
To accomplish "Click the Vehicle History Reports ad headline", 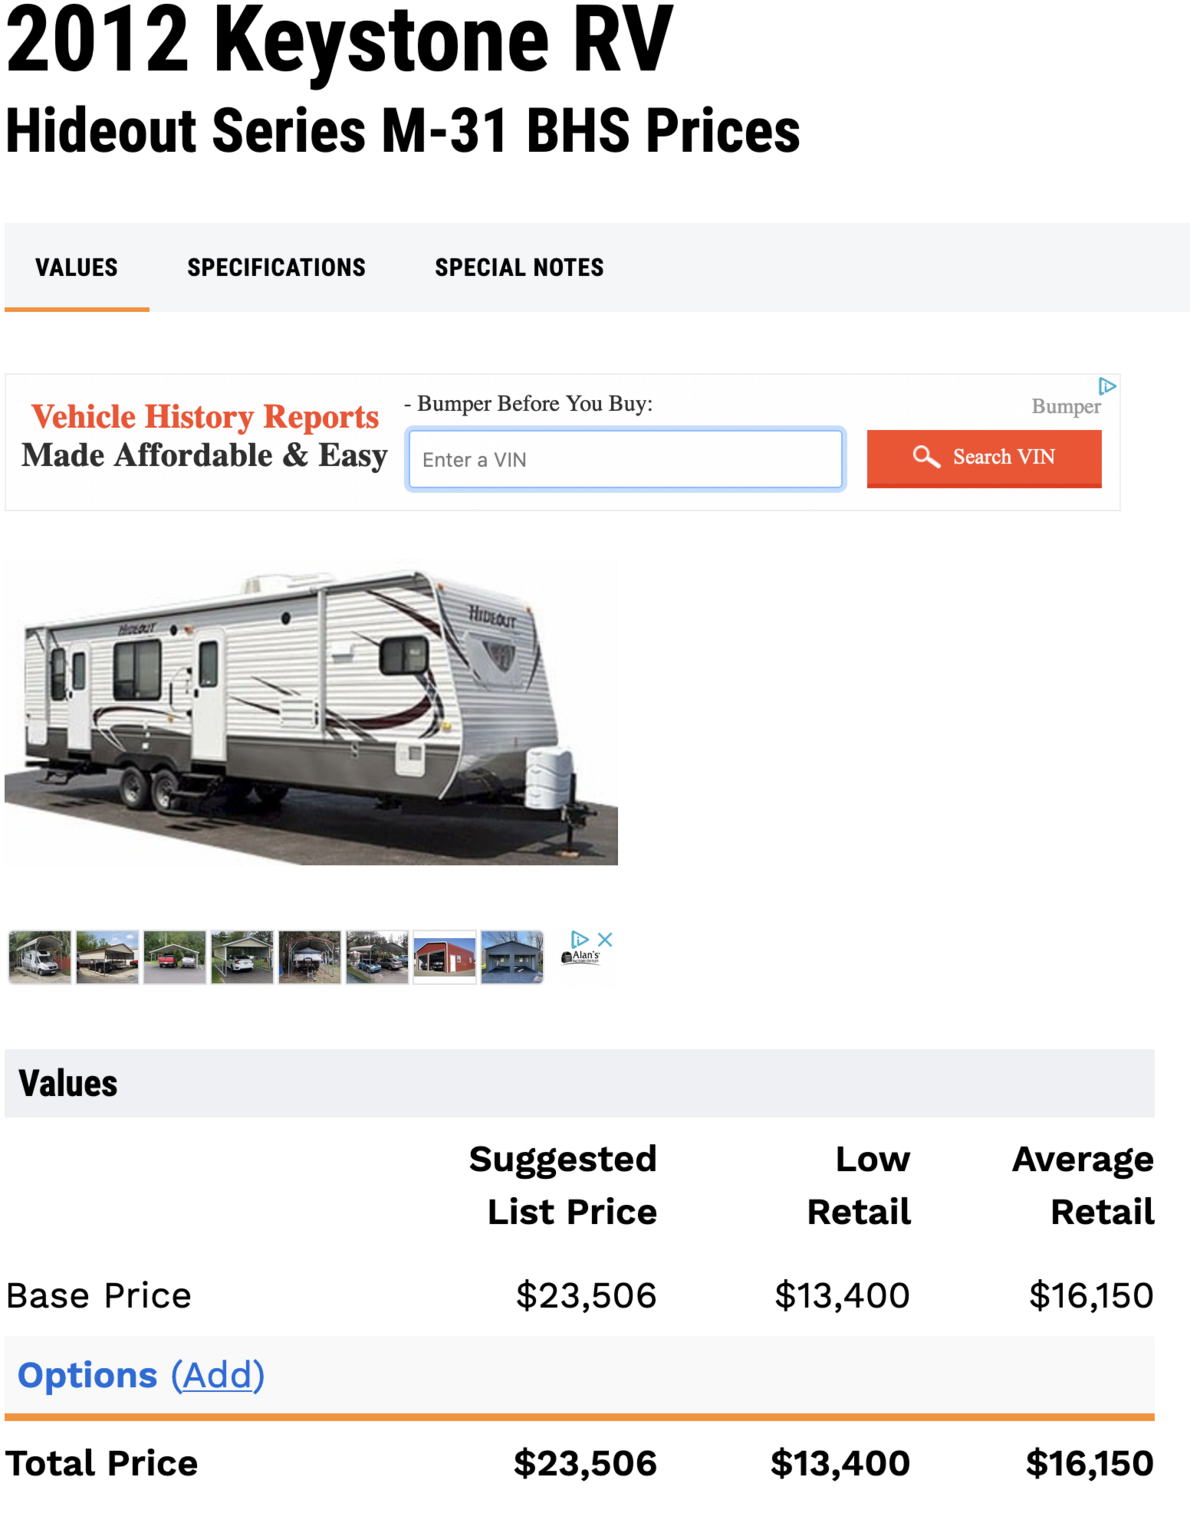I will pos(205,416).
